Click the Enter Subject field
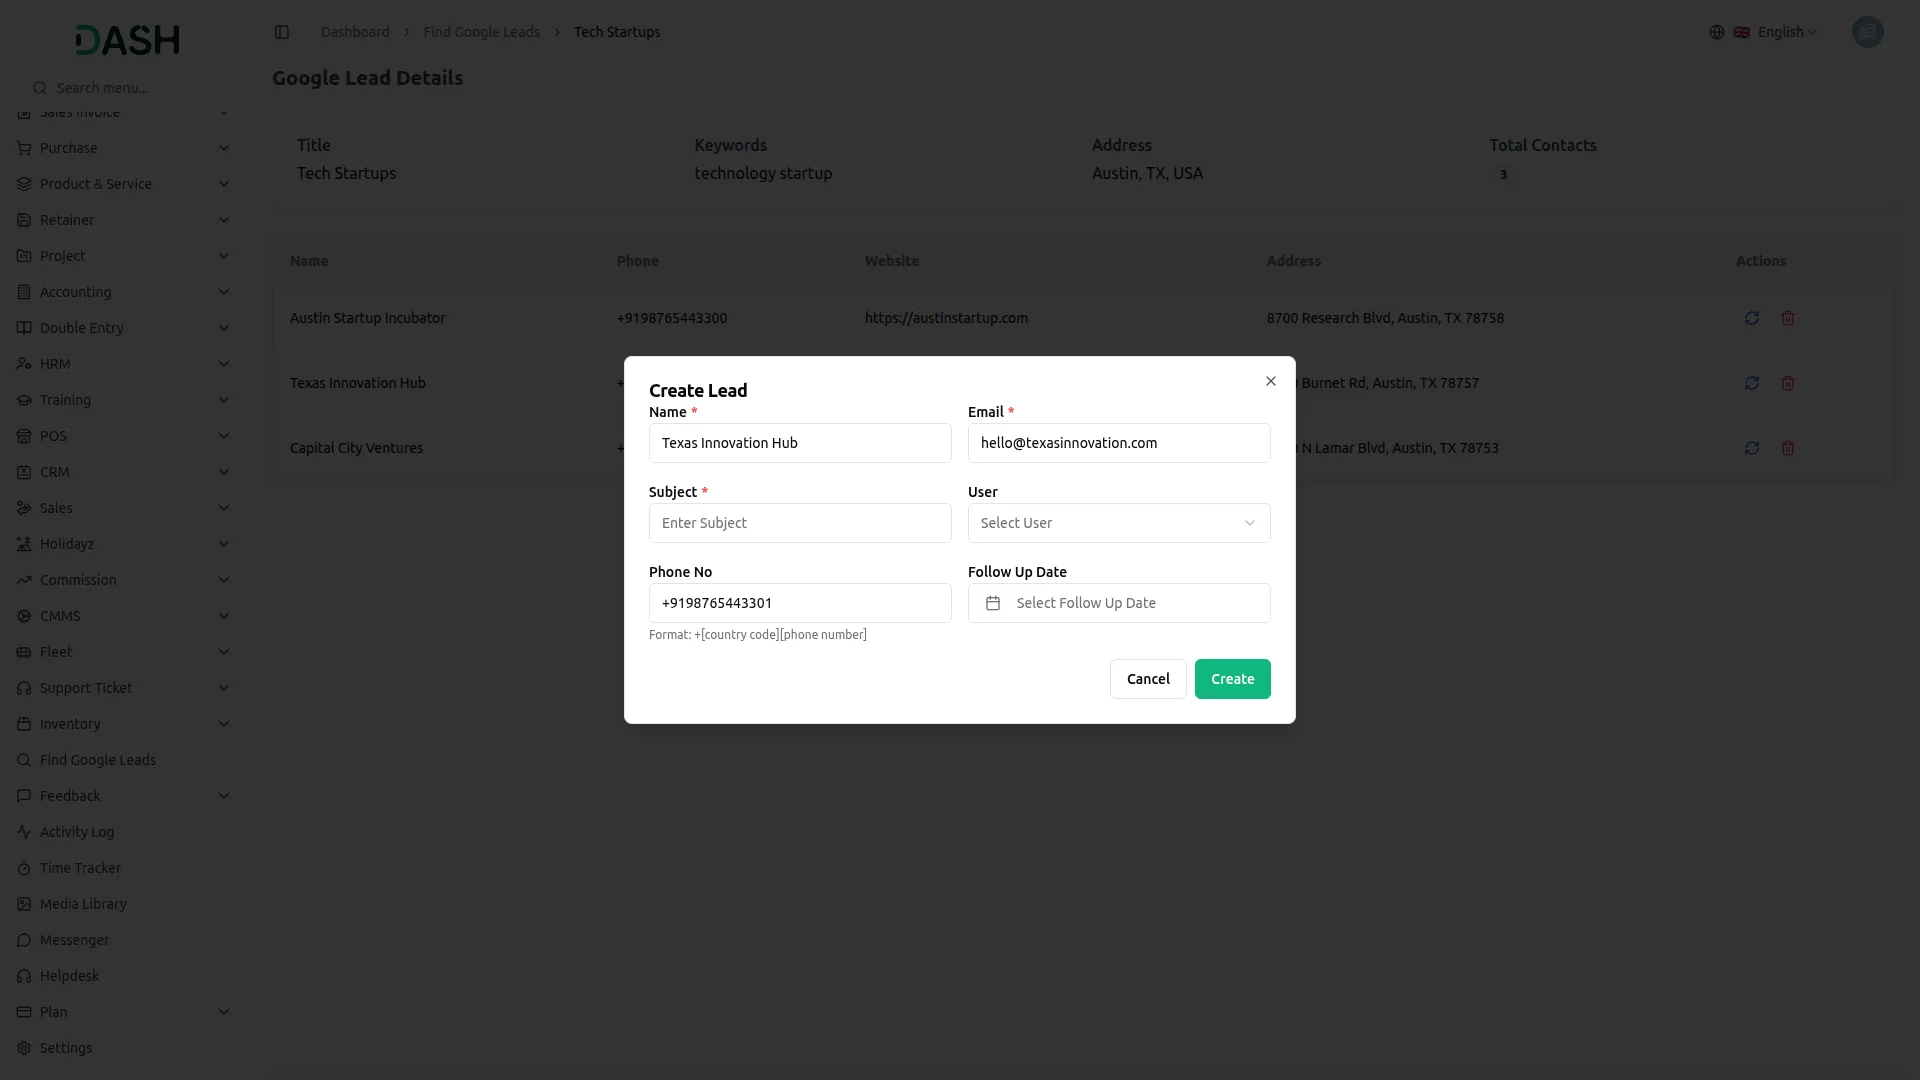This screenshot has width=1920, height=1080. (x=799, y=523)
